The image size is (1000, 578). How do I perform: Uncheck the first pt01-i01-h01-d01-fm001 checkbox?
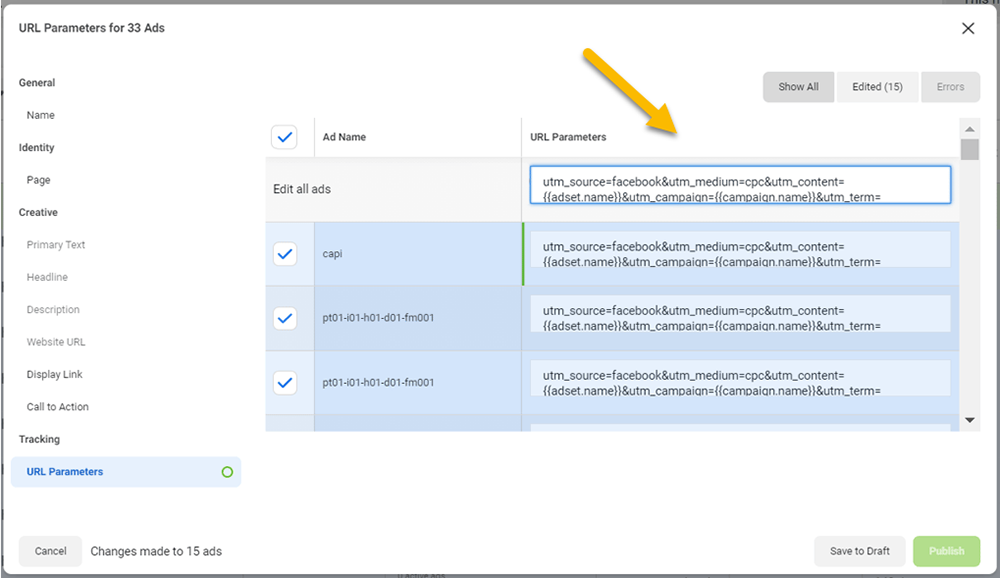(x=285, y=318)
